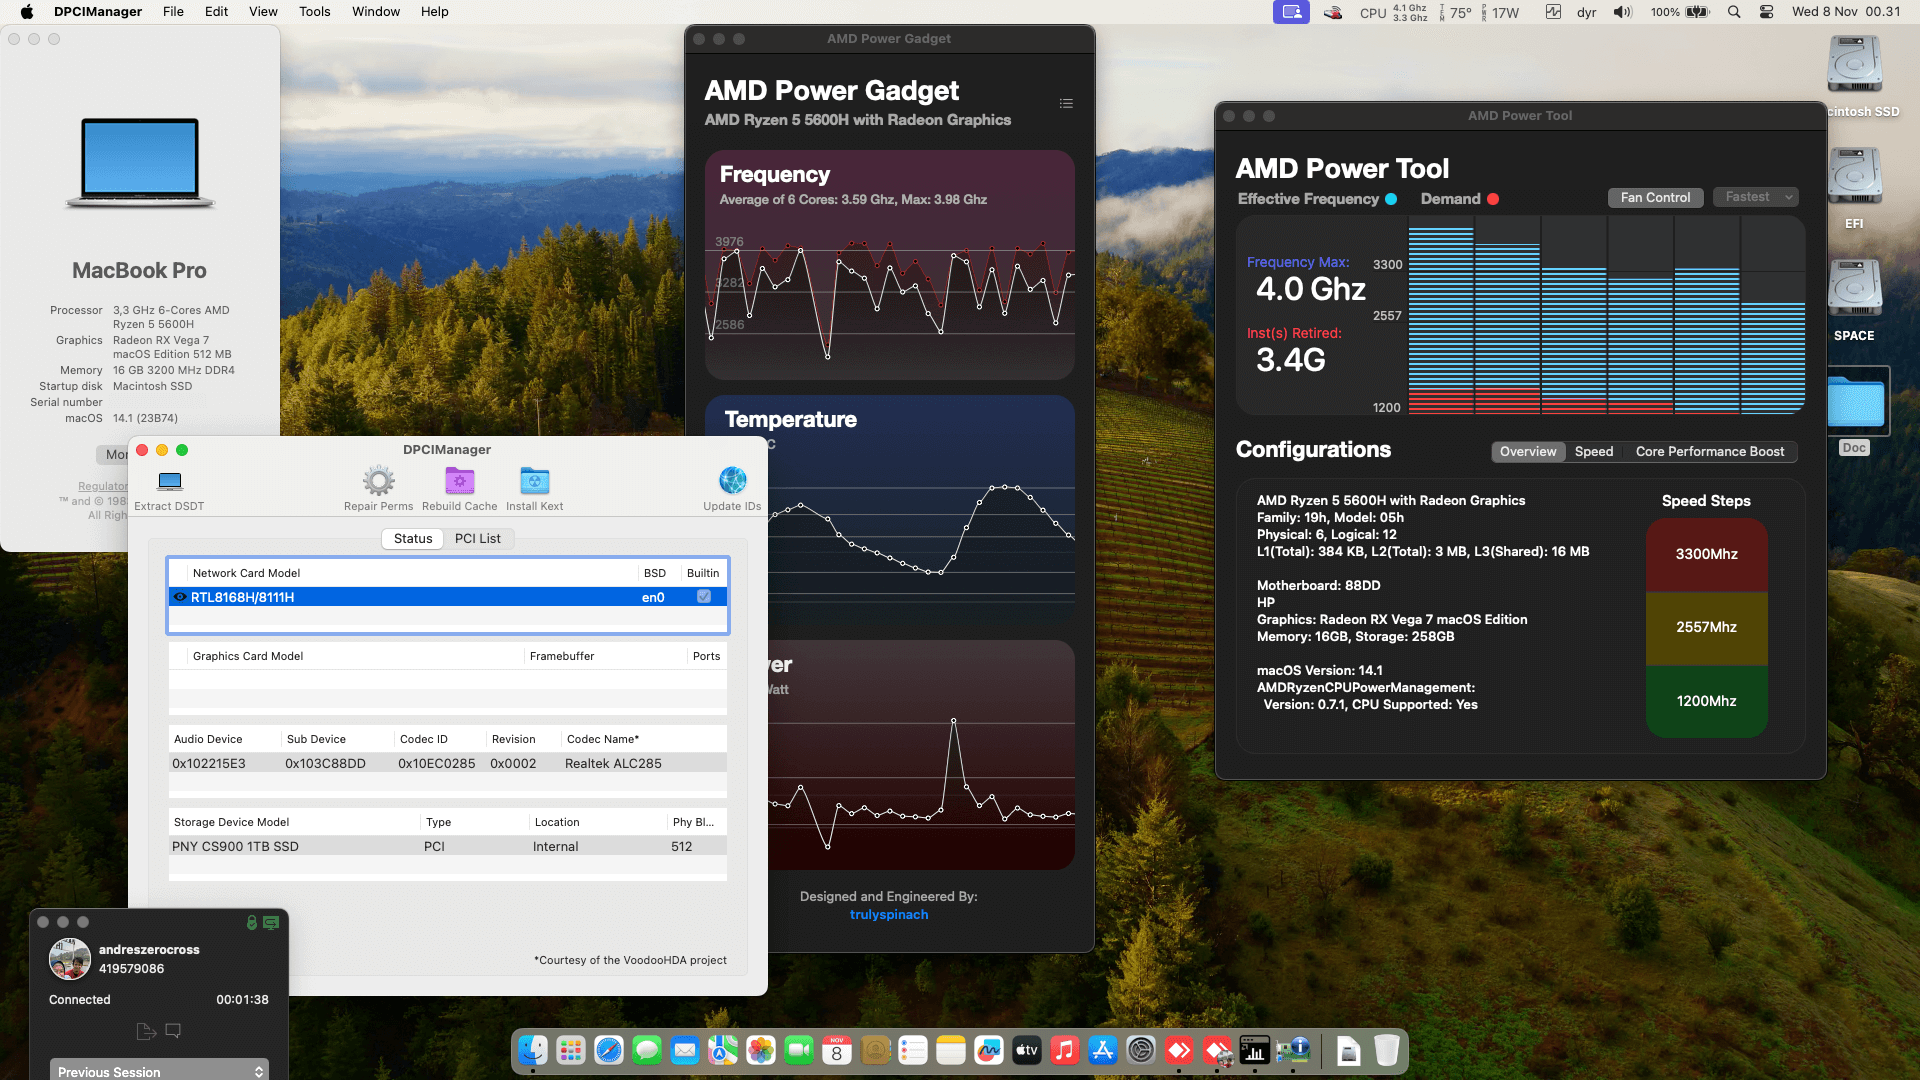Viewport: 1920px width, 1080px height.
Task: Click the 2557Mhz olive speed step
Action: point(1706,627)
